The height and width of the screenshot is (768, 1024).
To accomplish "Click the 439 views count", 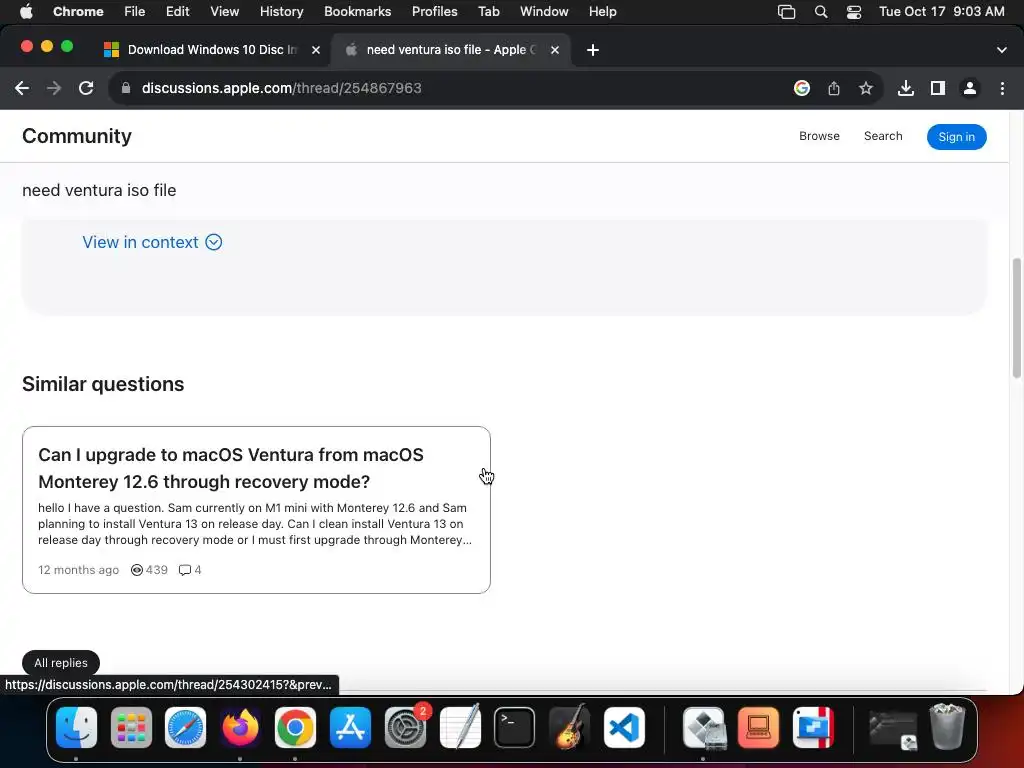I will coord(150,569).
